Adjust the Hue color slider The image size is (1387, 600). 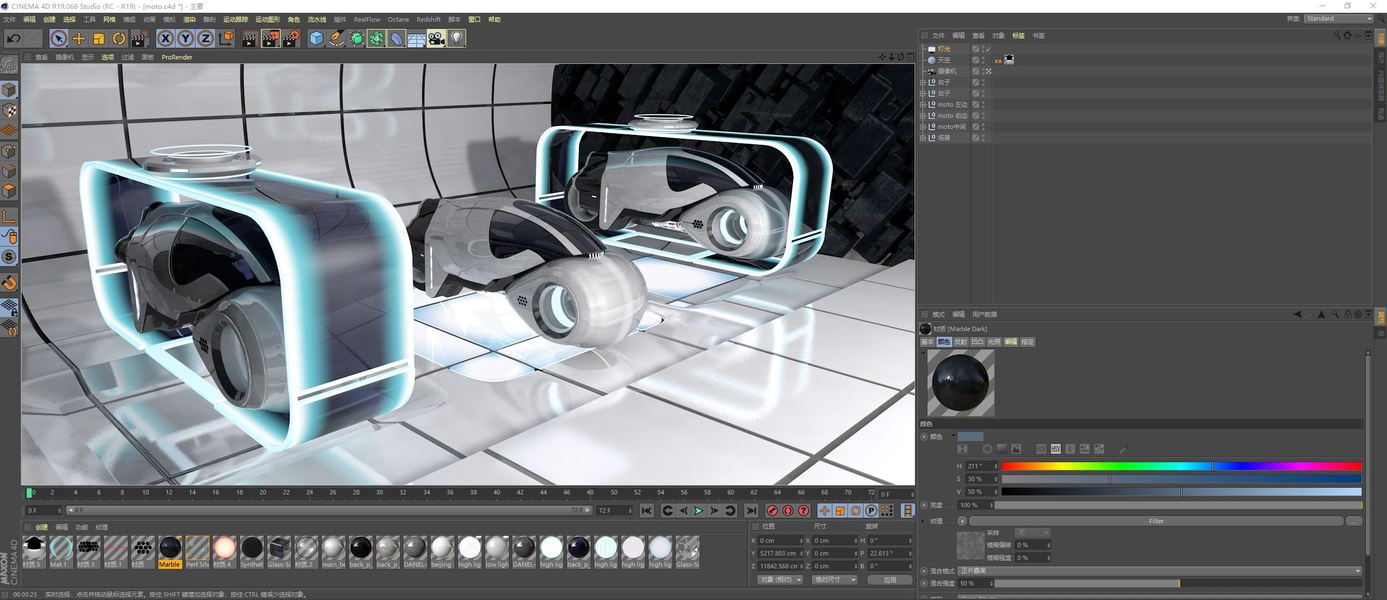point(1182,466)
